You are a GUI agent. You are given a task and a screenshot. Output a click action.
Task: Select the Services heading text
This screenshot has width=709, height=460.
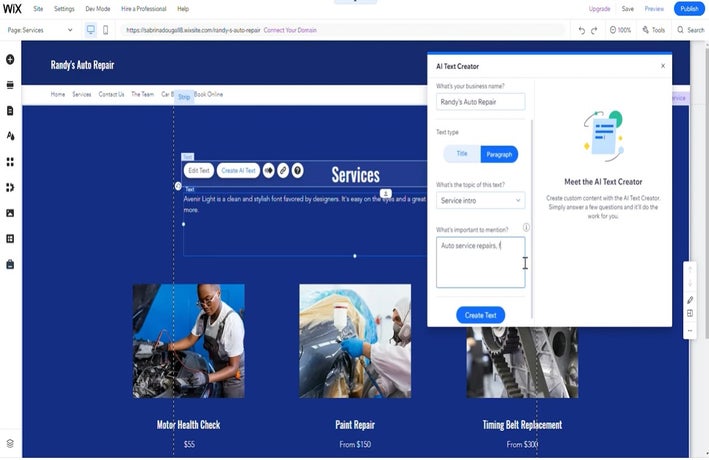pyautogui.click(x=355, y=175)
